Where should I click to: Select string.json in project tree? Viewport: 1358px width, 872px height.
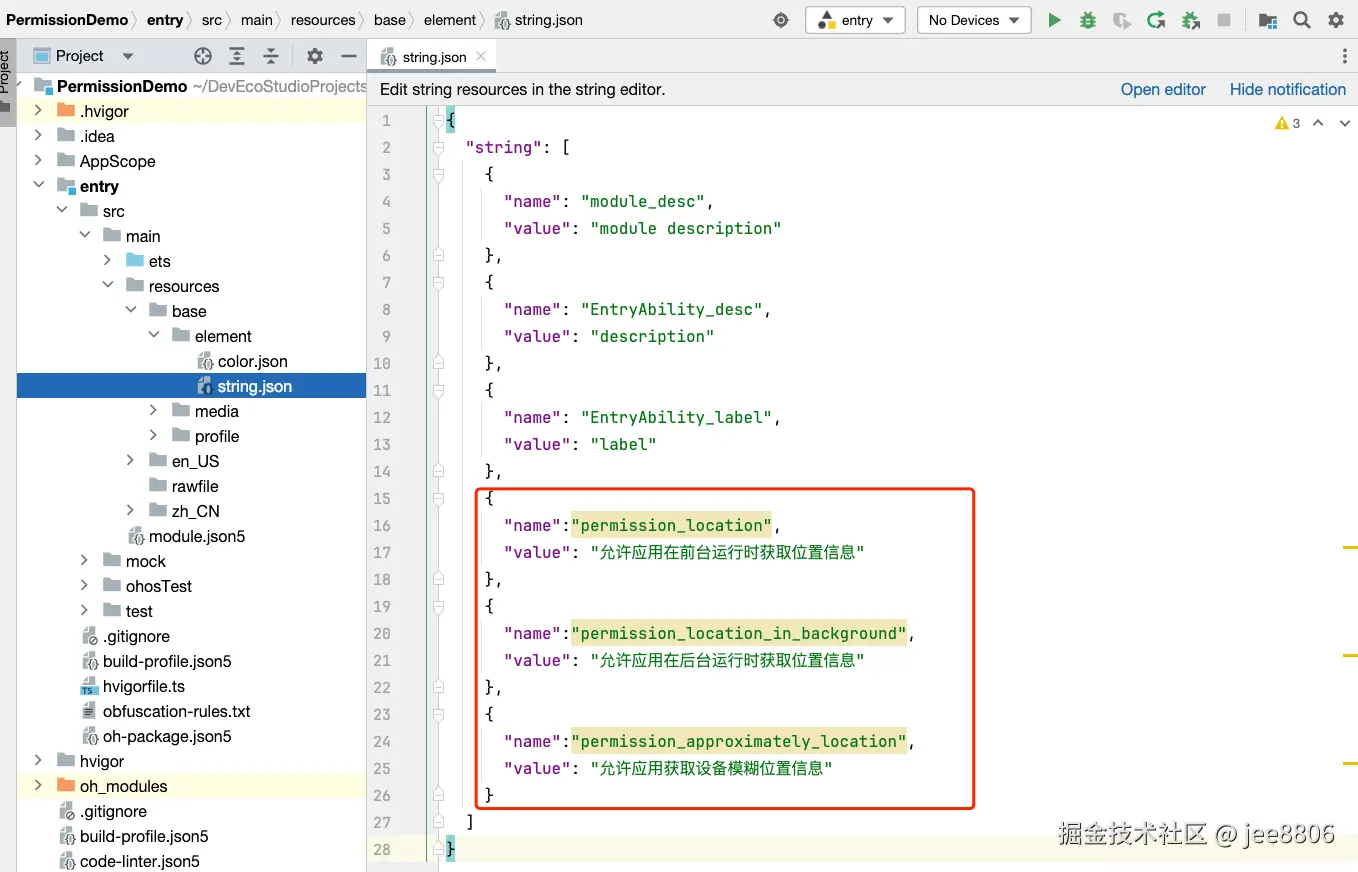[x=191, y=386]
